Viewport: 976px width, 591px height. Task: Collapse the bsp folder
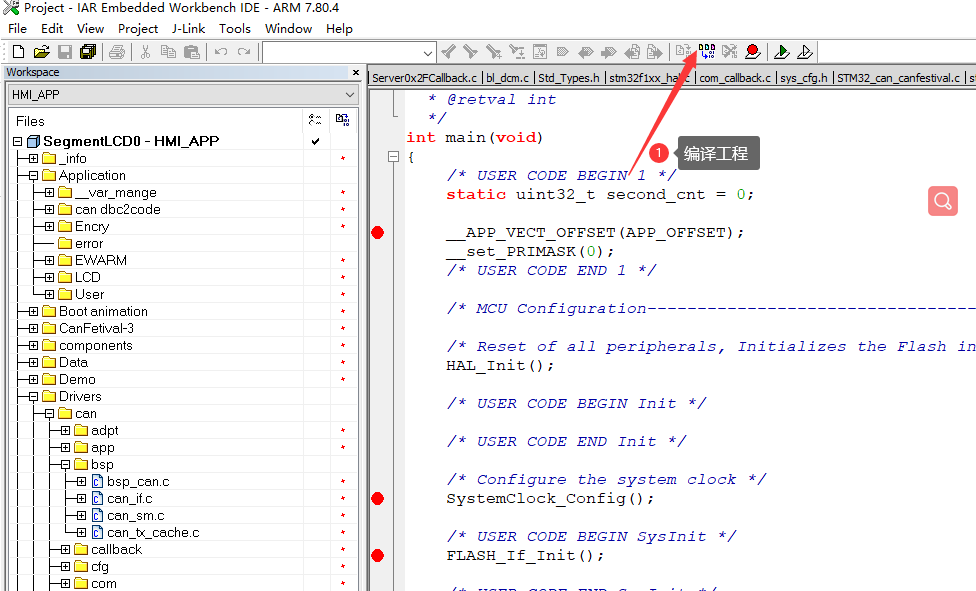click(x=65, y=465)
